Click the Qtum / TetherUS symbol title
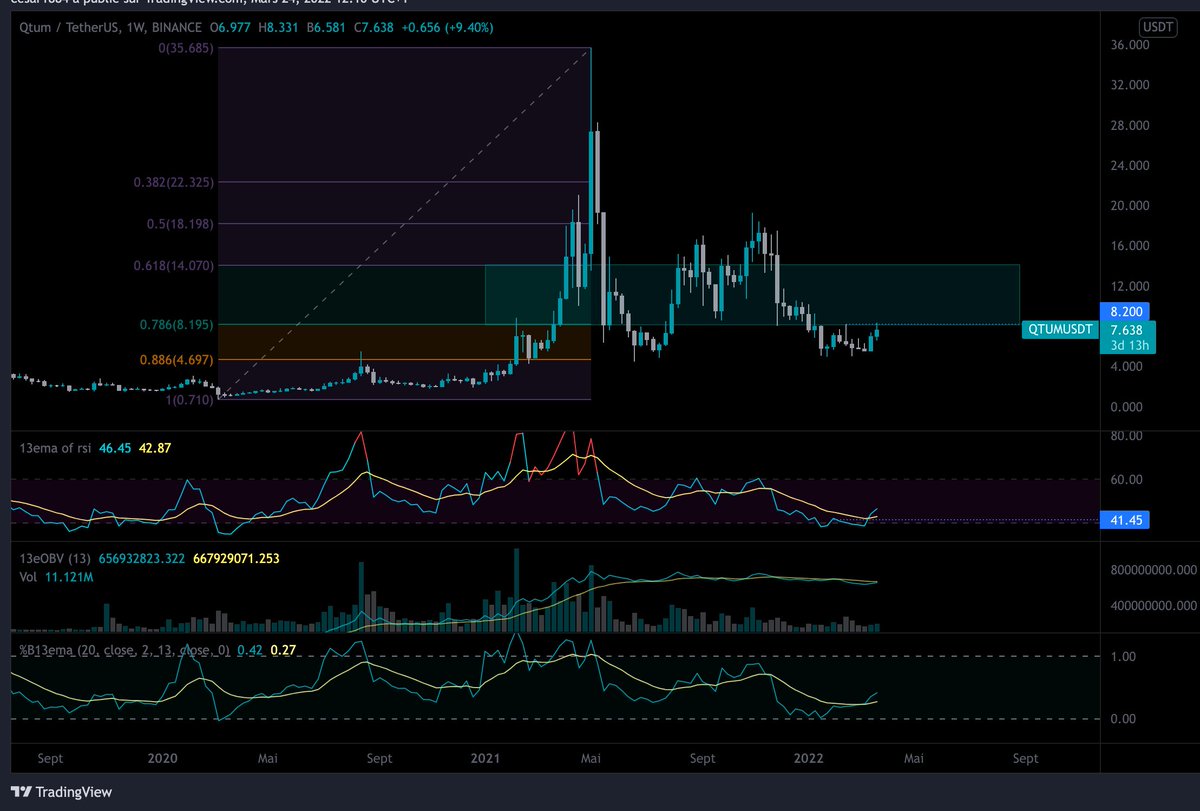 click(68, 29)
